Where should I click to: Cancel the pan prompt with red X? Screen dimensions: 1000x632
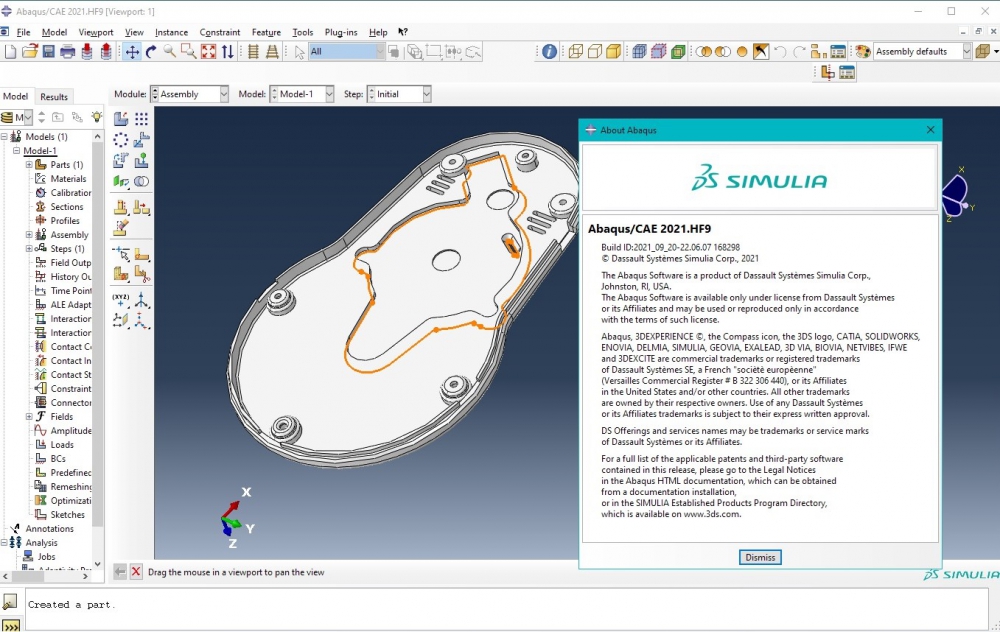click(137, 572)
